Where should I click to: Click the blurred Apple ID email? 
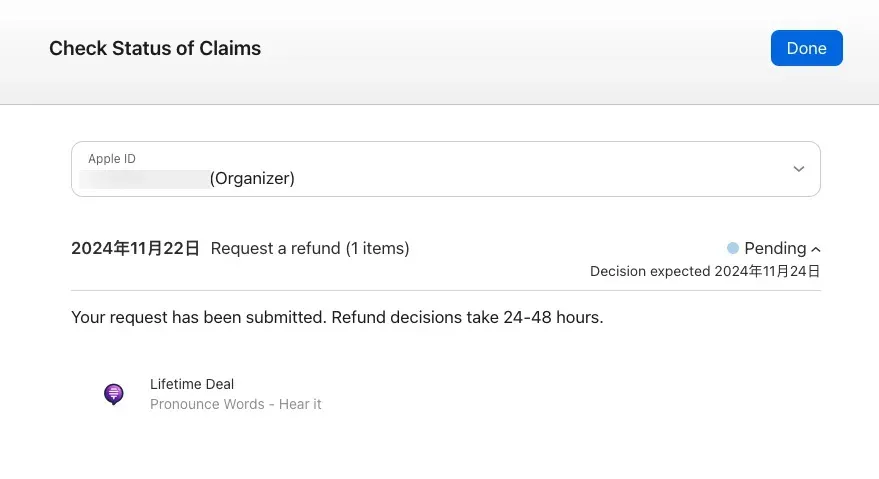coord(144,179)
